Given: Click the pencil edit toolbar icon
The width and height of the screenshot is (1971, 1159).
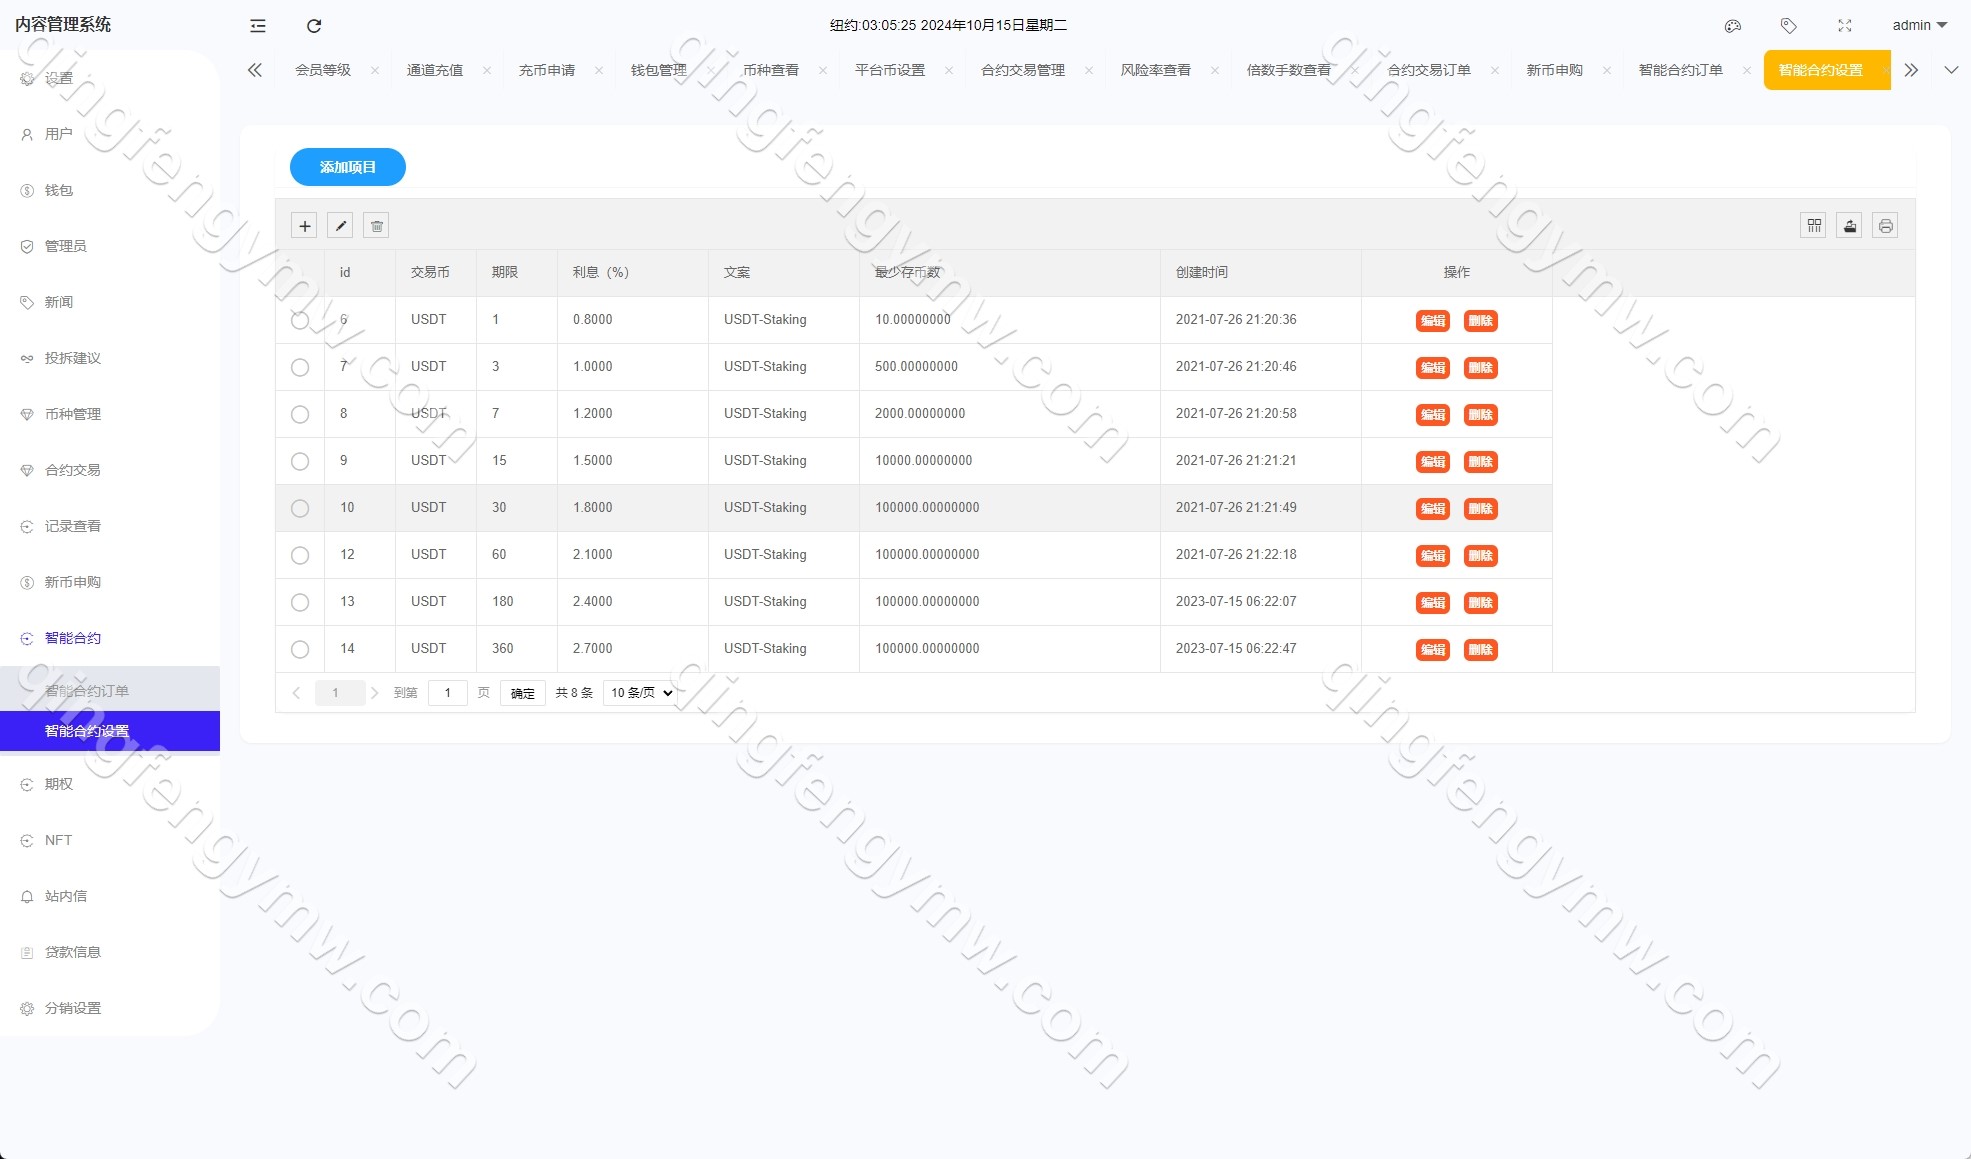Looking at the screenshot, I should pyautogui.click(x=340, y=226).
